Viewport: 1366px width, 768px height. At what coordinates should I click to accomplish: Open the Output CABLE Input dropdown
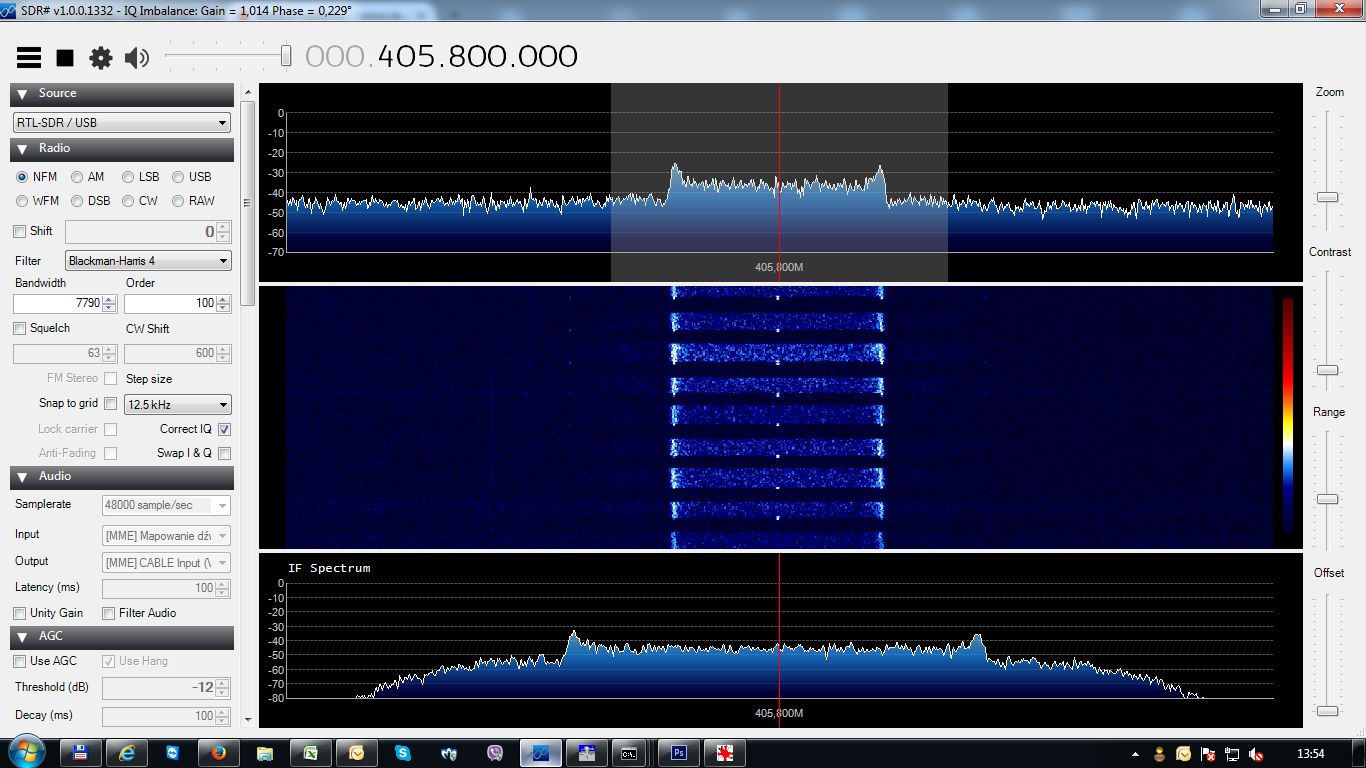click(166, 563)
